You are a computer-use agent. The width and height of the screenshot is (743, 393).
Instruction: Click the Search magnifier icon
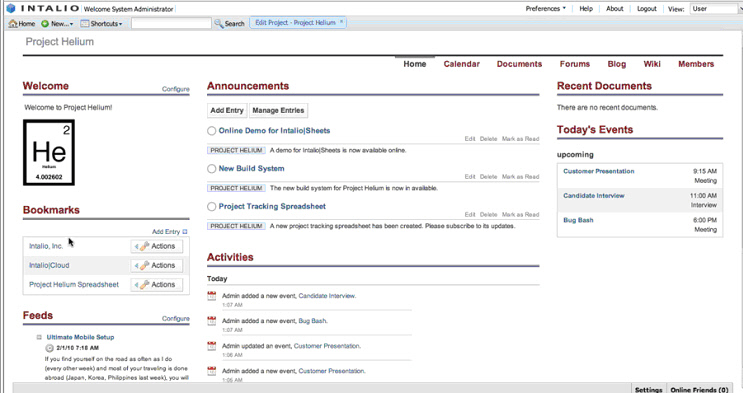[218, 23]
